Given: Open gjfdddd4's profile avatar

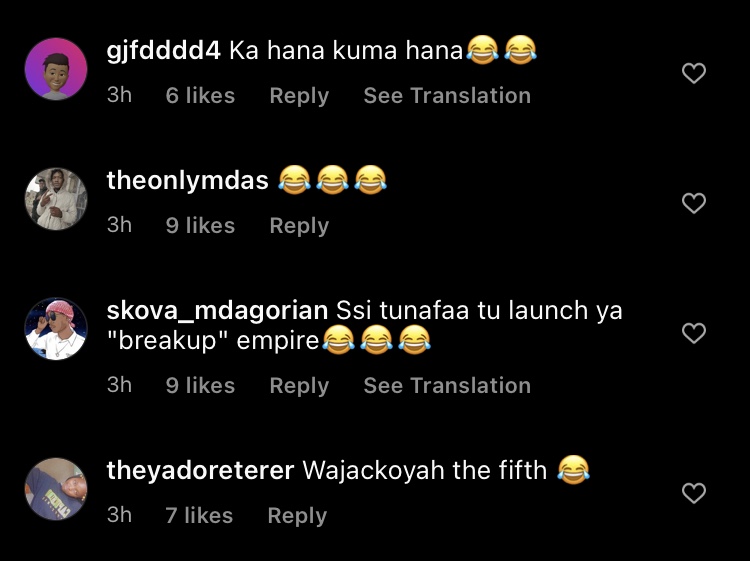Looking at the screenshot, I should click(56, 69).
